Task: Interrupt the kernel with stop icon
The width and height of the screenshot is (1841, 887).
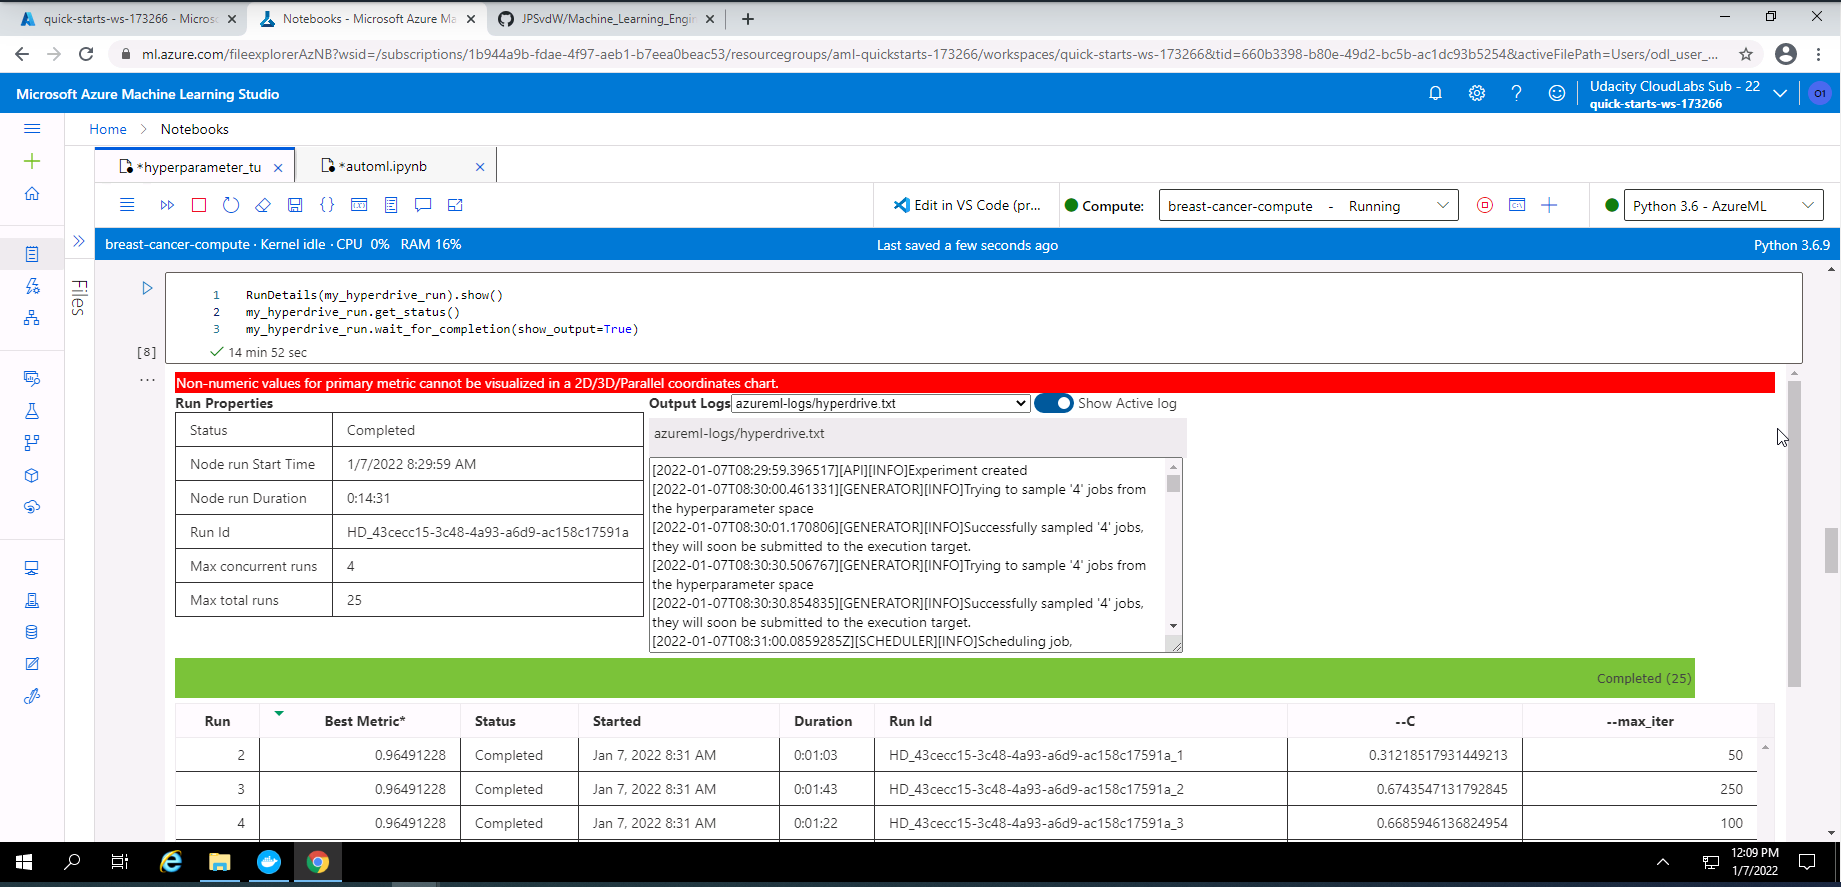Action: tap(199, 205)
